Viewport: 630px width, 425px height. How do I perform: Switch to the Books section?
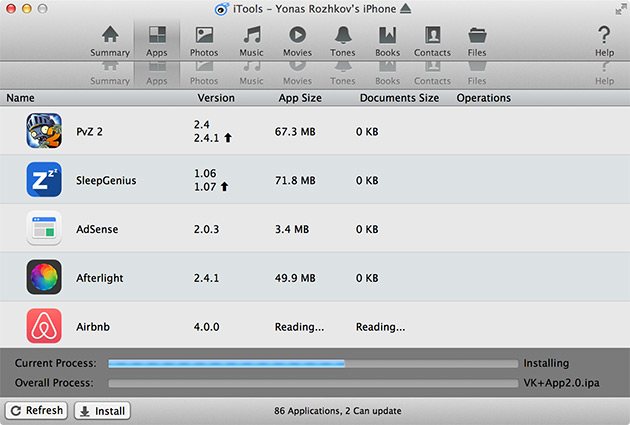coord(387,41)
